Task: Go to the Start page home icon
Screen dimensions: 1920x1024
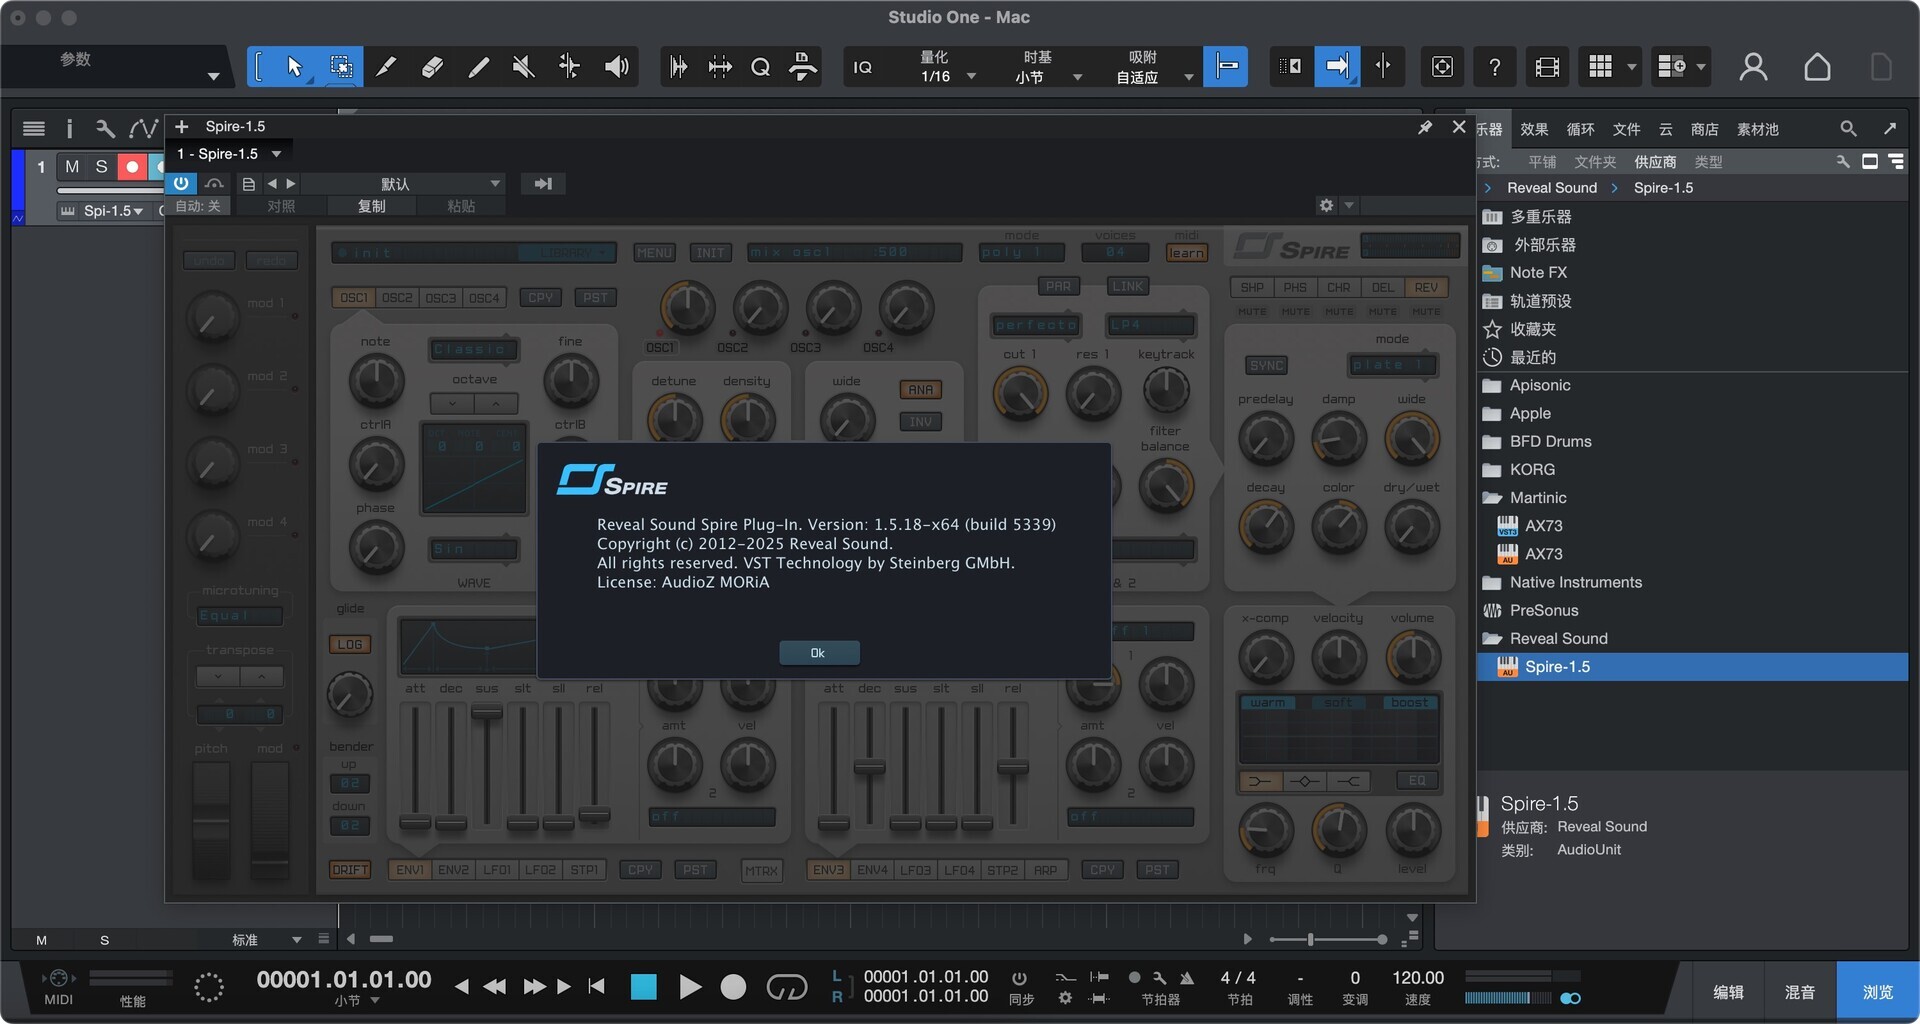Action: (x=1817, y=67)
